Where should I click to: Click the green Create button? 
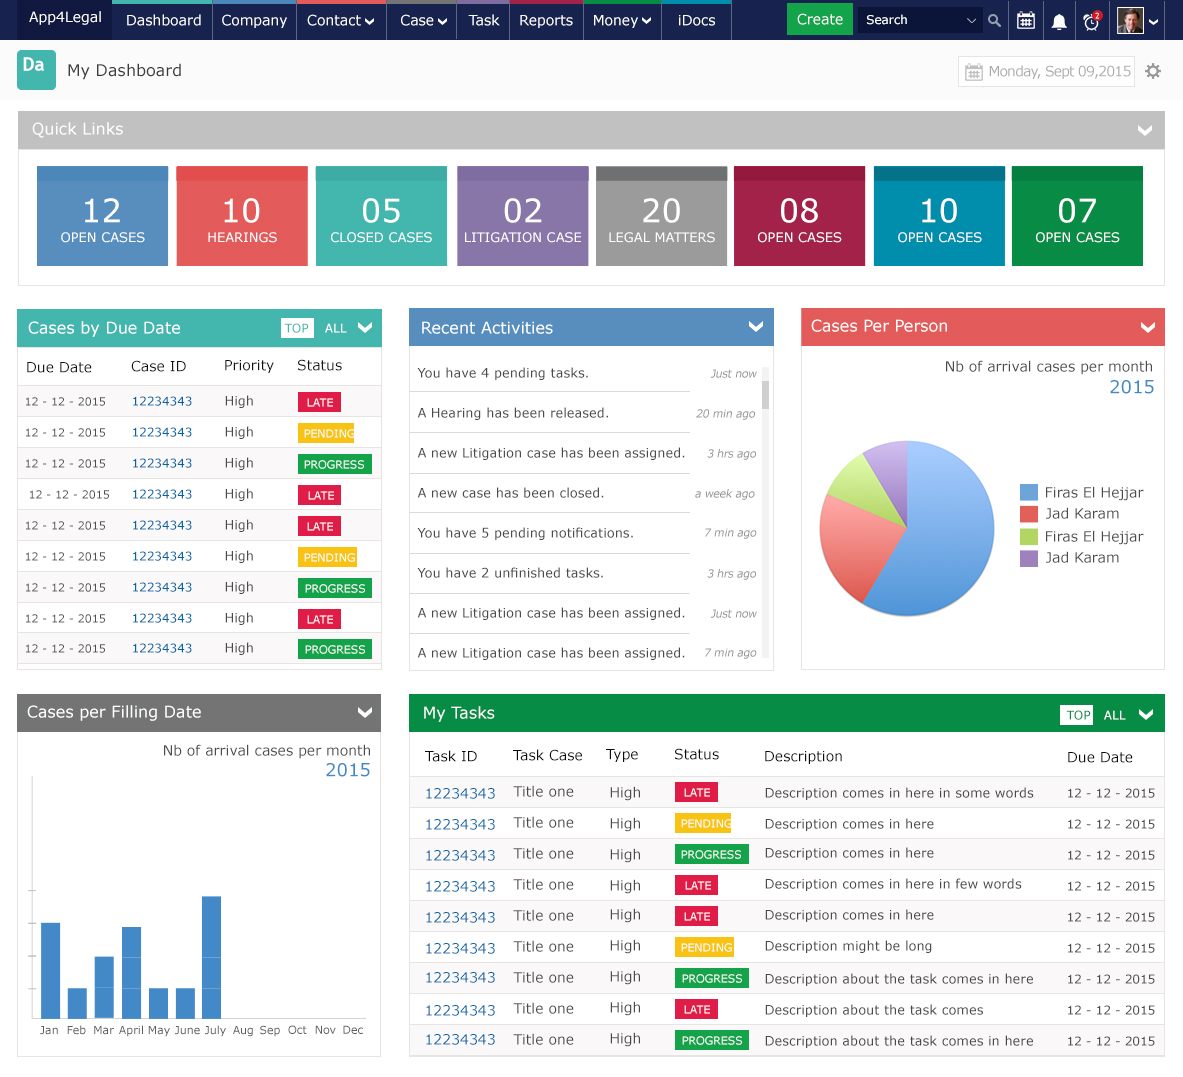(819, 20)
